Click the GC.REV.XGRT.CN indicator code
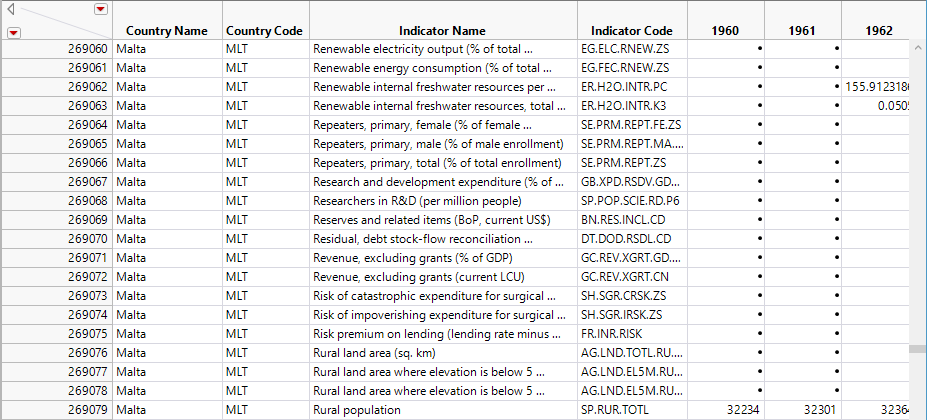Screen dimensions: 927x420 point(632,277)
